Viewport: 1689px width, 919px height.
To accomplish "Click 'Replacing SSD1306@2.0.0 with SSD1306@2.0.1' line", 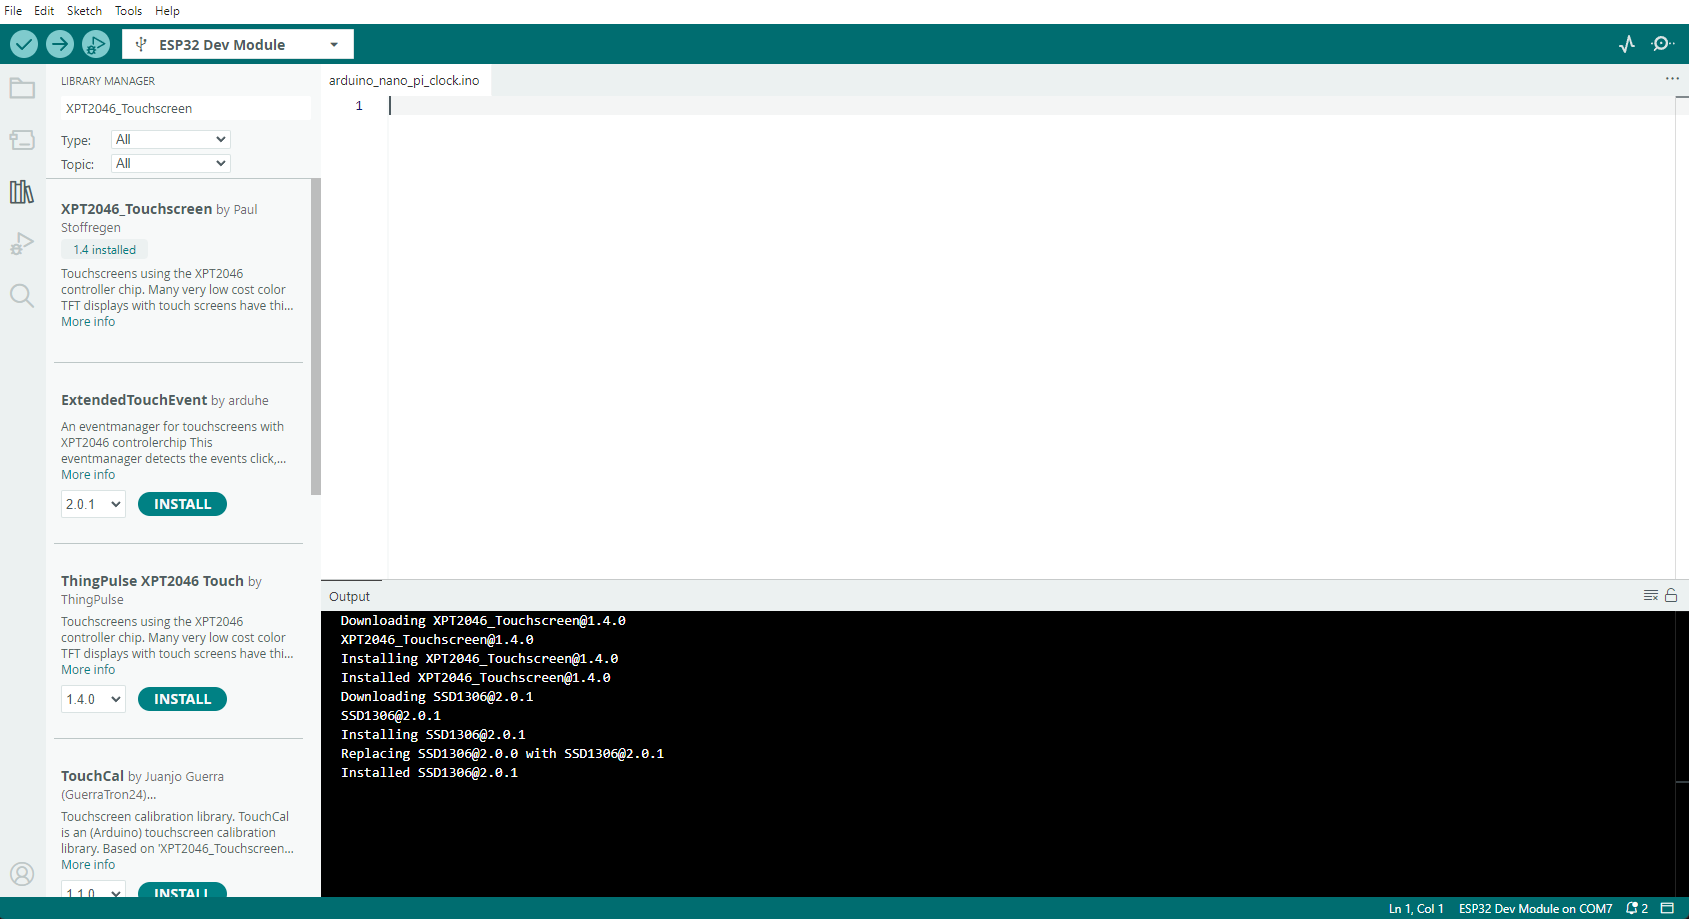I will point(502,754).
